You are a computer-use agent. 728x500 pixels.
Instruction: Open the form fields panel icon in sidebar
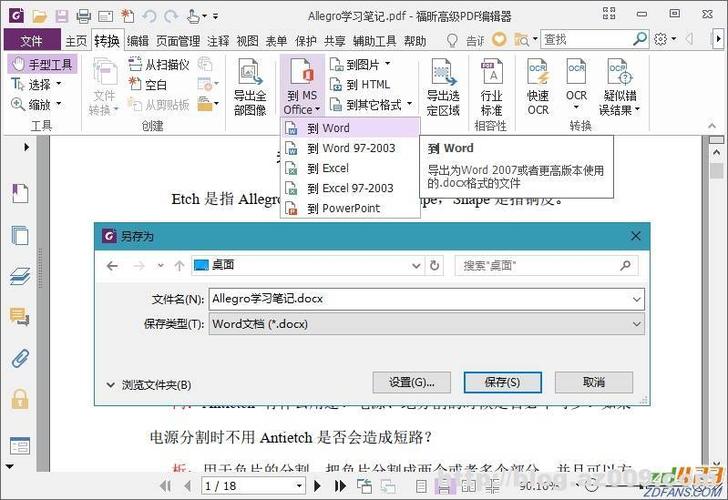(x=20, y=446)
